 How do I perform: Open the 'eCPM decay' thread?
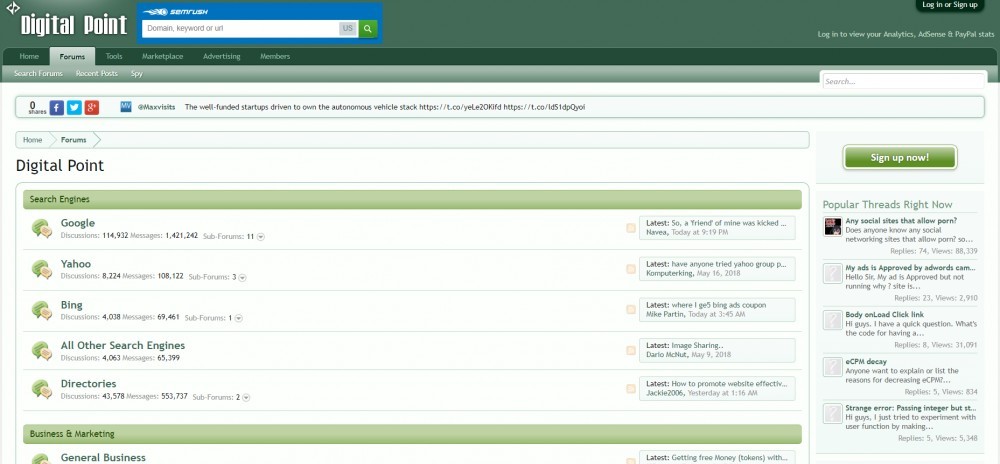866,361
